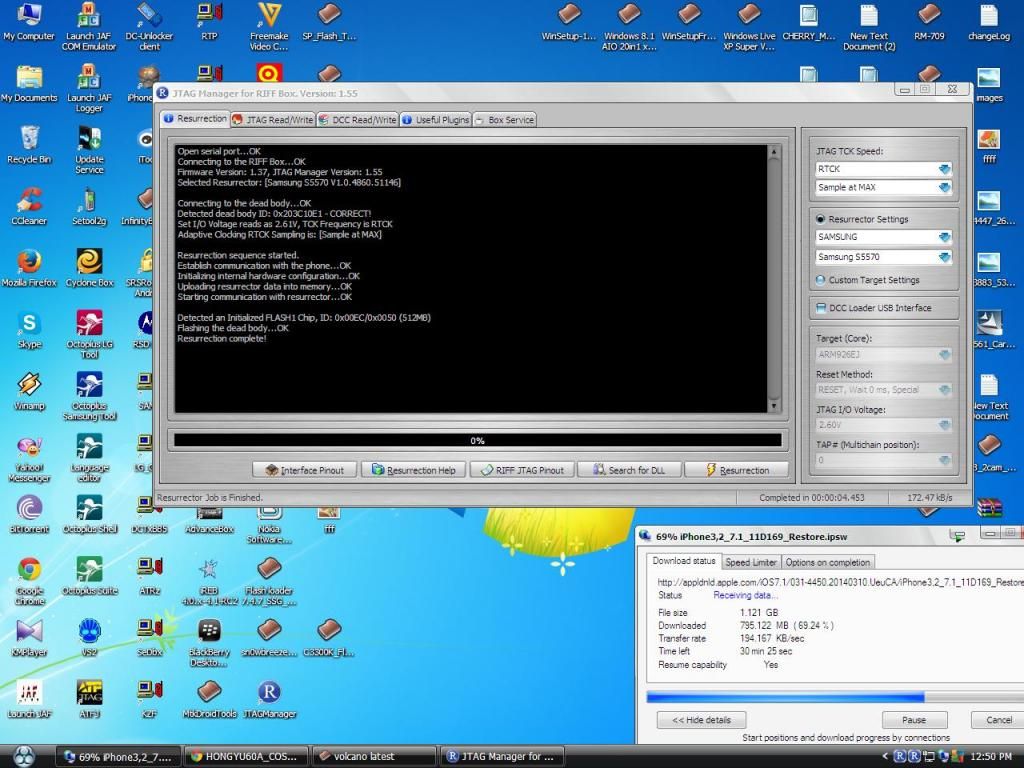Launch Octoplus Samsung Tool

pyautogui.click(x=89, y=396)
